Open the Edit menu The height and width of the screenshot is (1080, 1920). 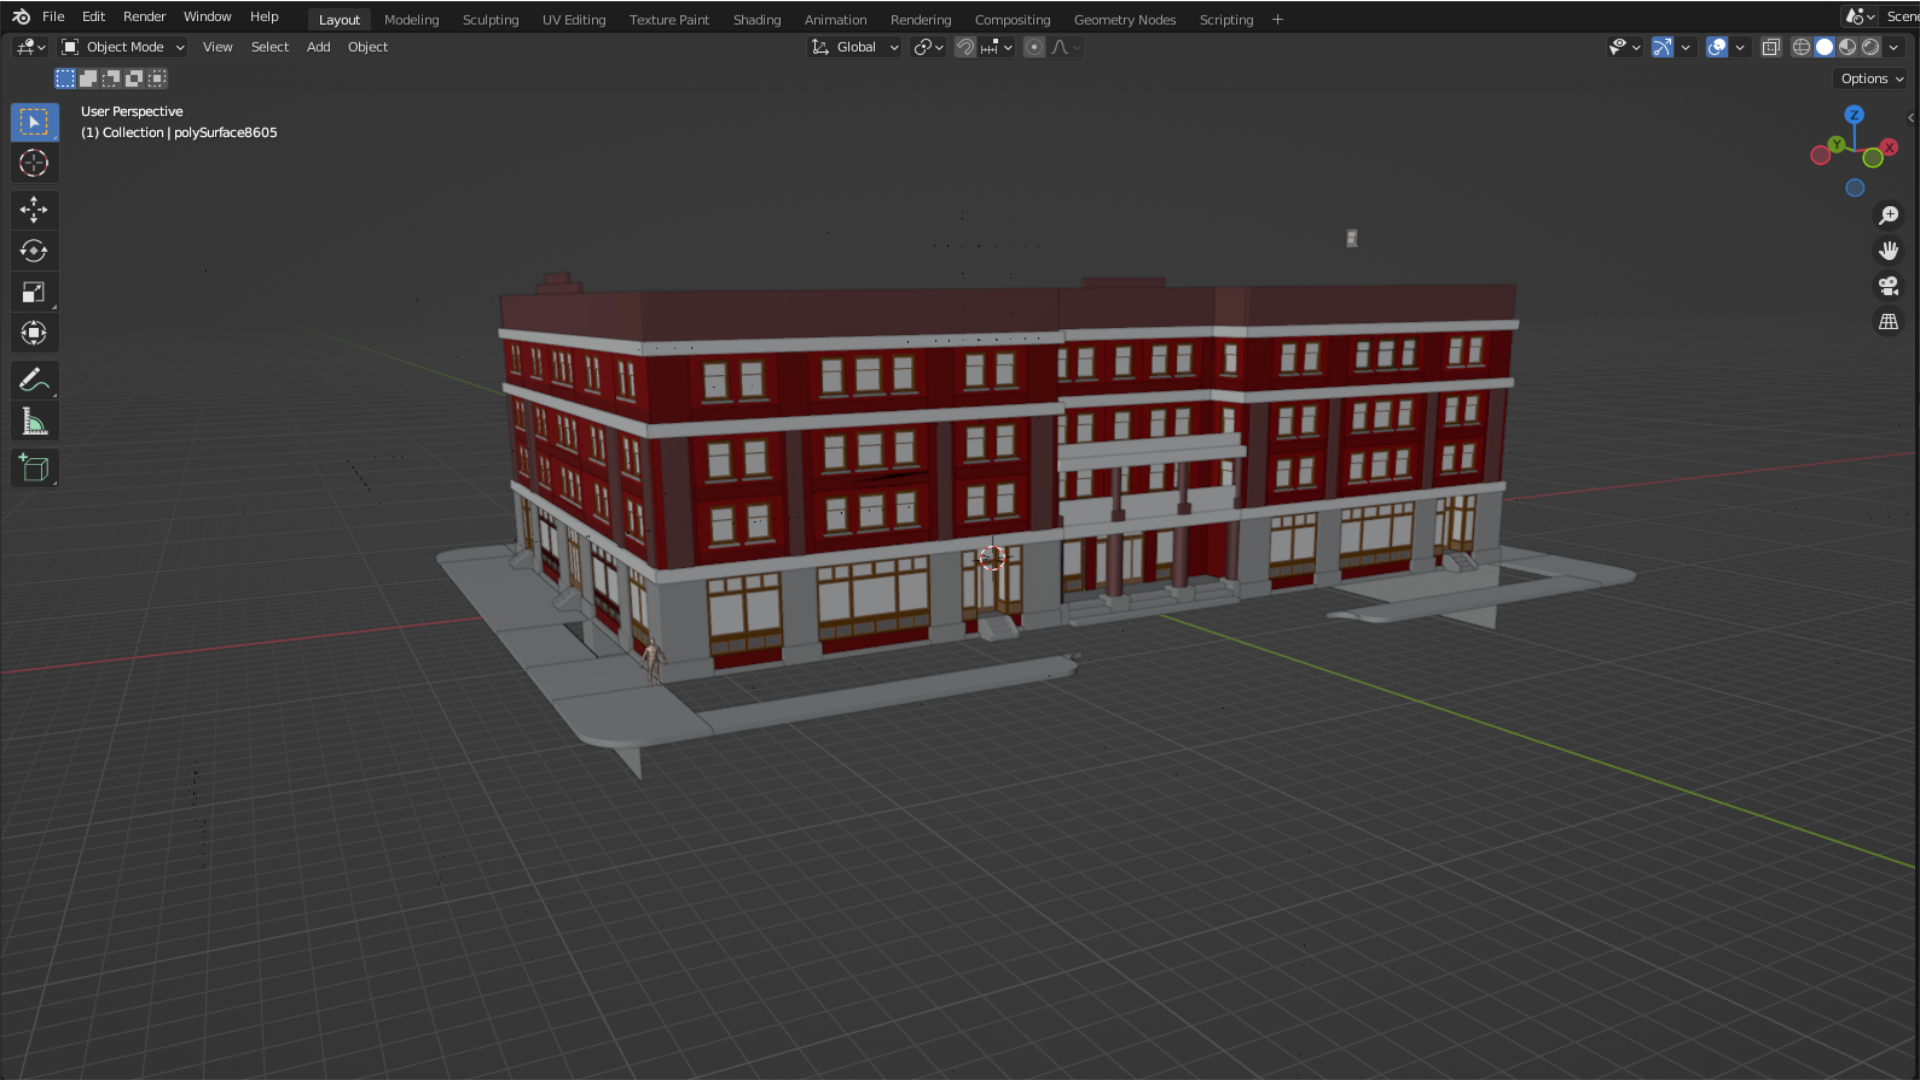click(93, 16)
